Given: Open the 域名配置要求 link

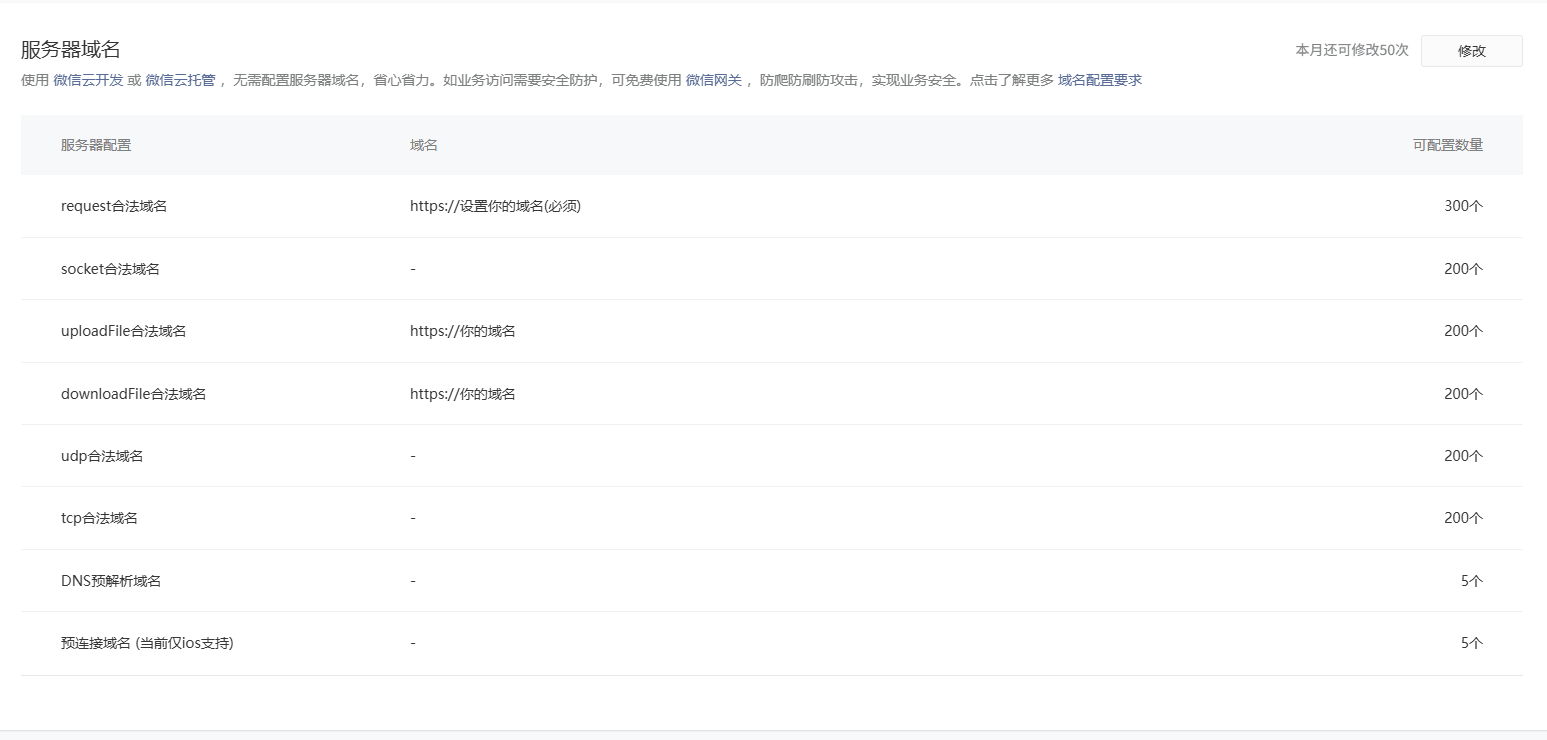Looking at the screenshot, I should point(1100,80).
